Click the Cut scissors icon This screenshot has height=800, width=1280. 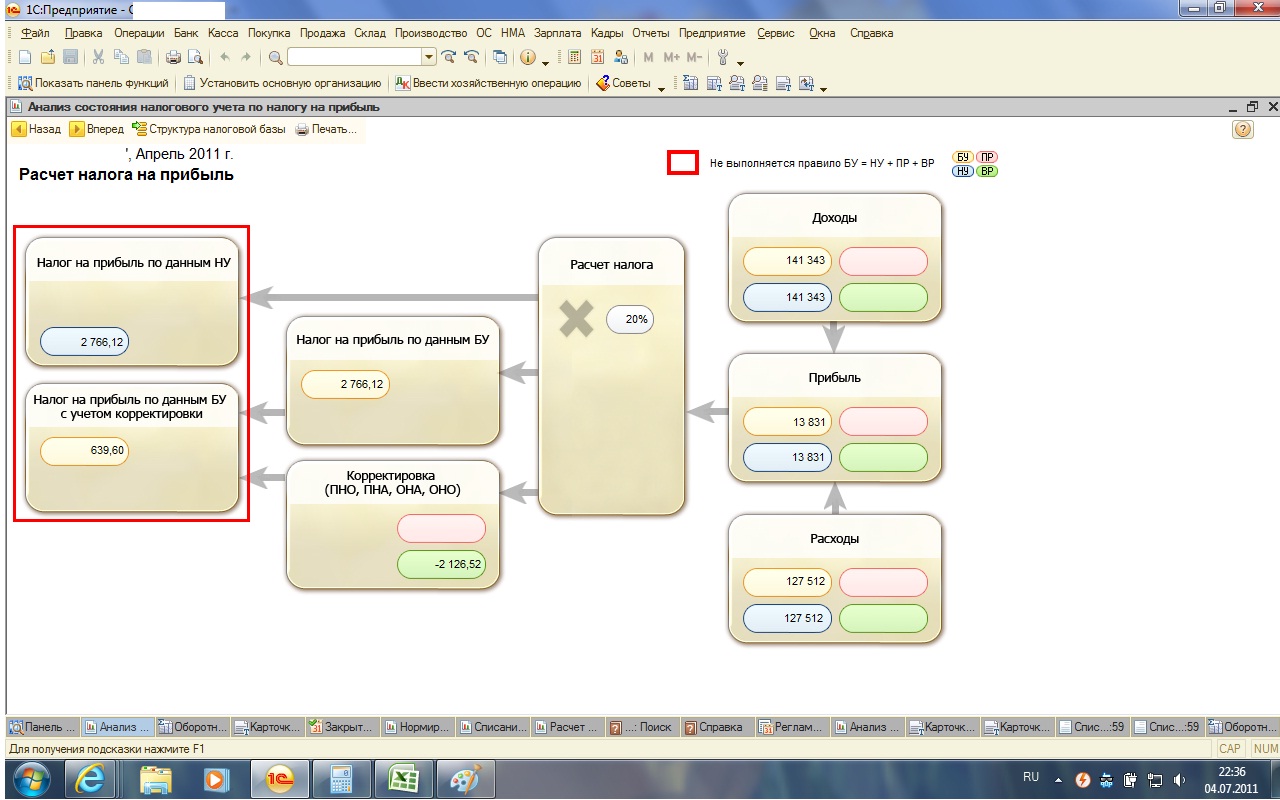(x=99, y=57)
